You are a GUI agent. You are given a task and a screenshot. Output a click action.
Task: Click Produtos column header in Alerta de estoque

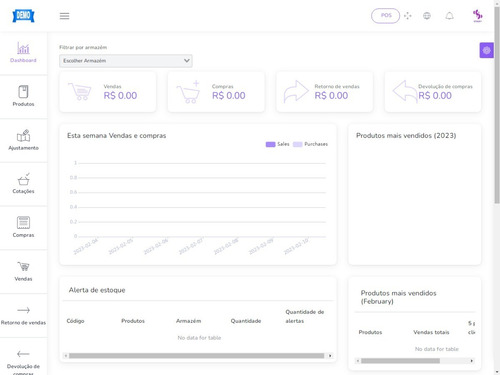pyautogui.click(x=133, y=321)
